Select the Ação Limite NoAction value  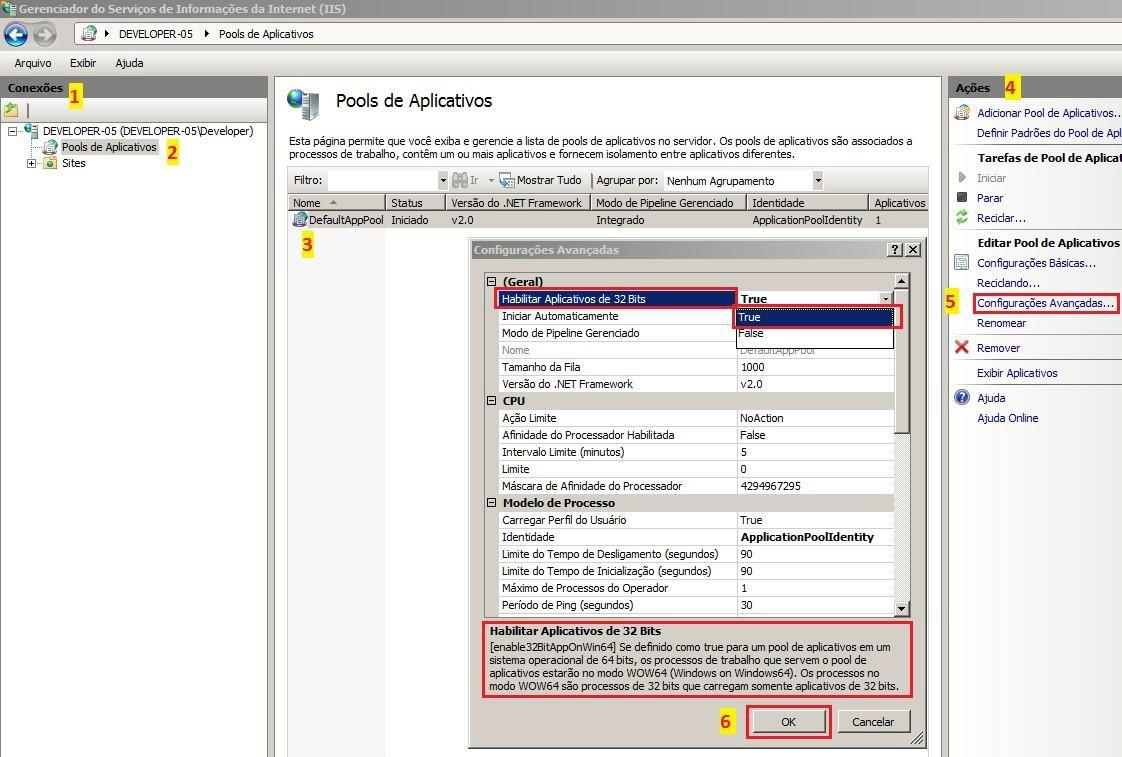click(816, 418)
